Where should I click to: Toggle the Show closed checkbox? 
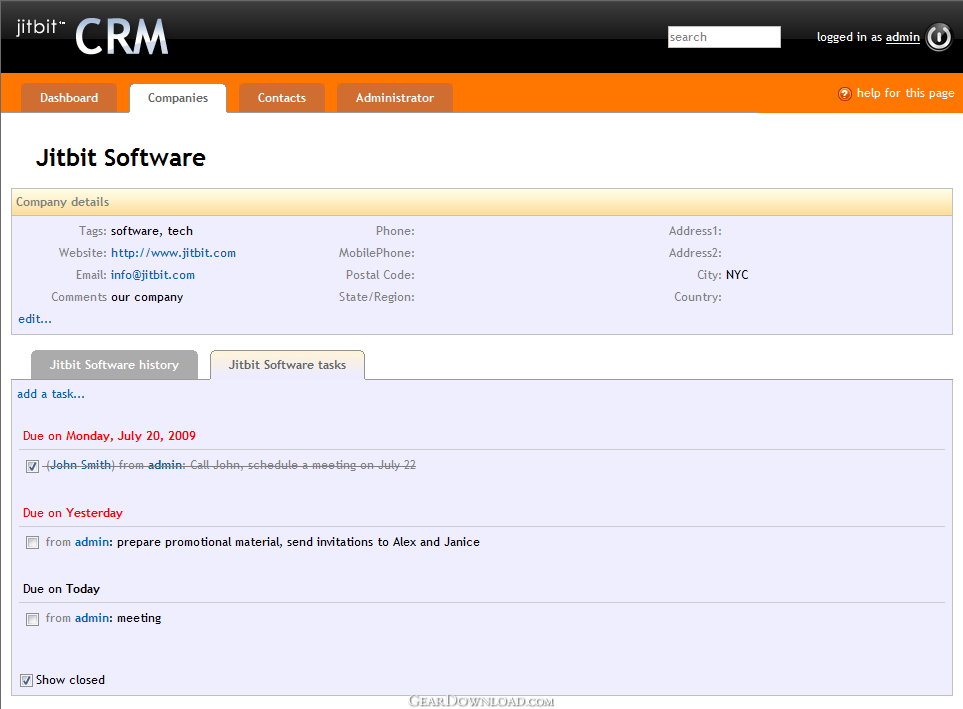coord(26,680)
